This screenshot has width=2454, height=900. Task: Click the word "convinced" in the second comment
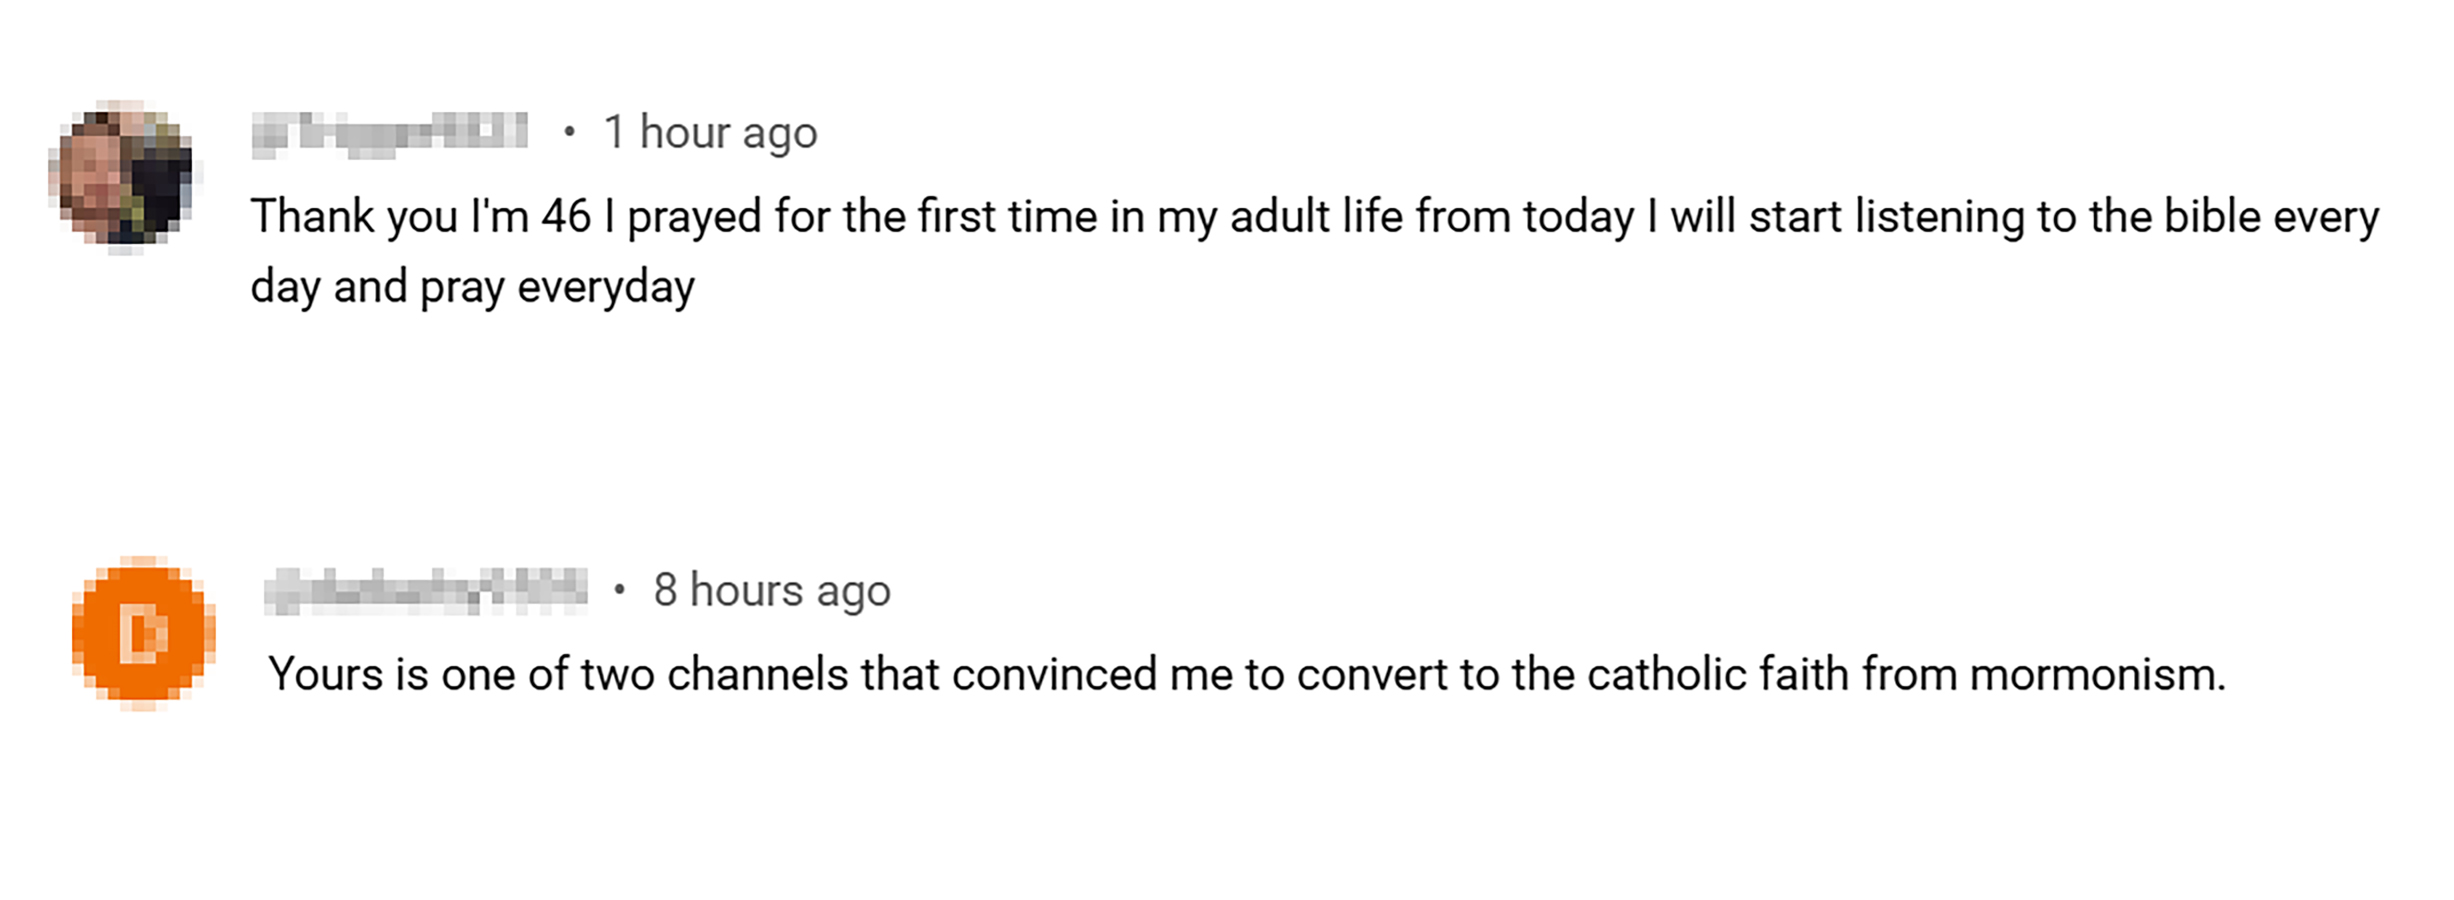(x=1054, y=675)
